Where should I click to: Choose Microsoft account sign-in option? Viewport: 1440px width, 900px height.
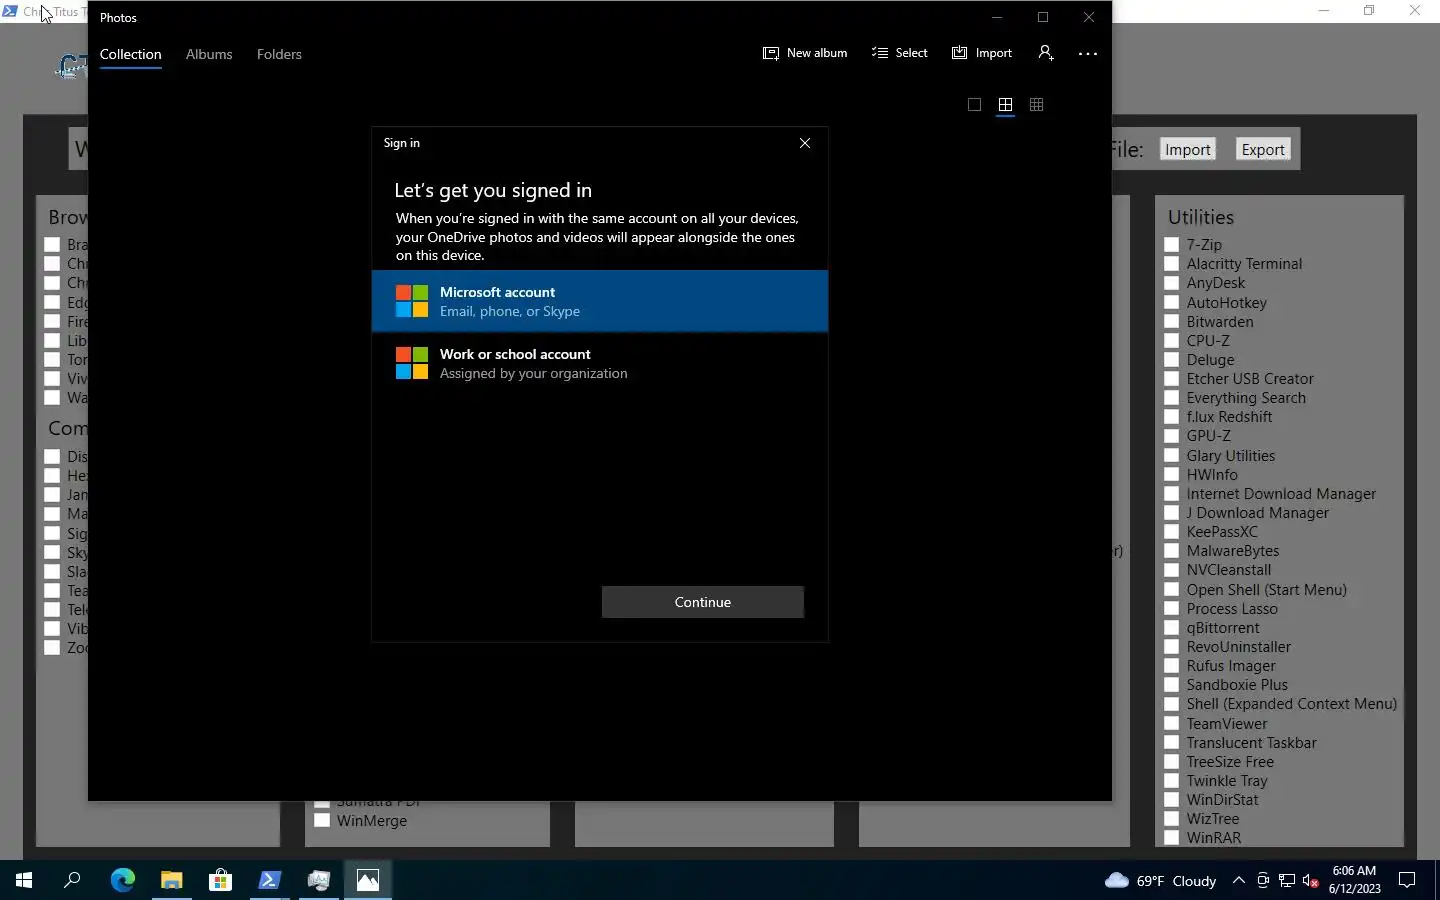pos(600,301)
